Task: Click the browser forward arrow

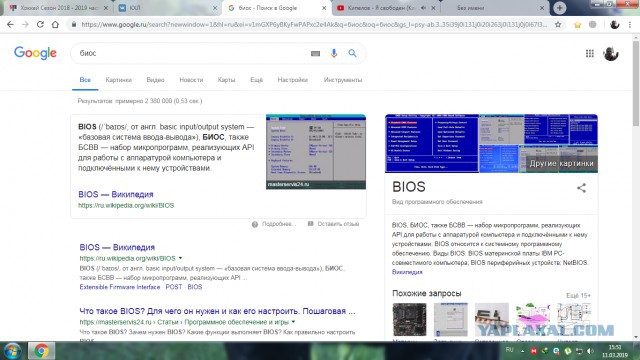Action: pos(25,24)
